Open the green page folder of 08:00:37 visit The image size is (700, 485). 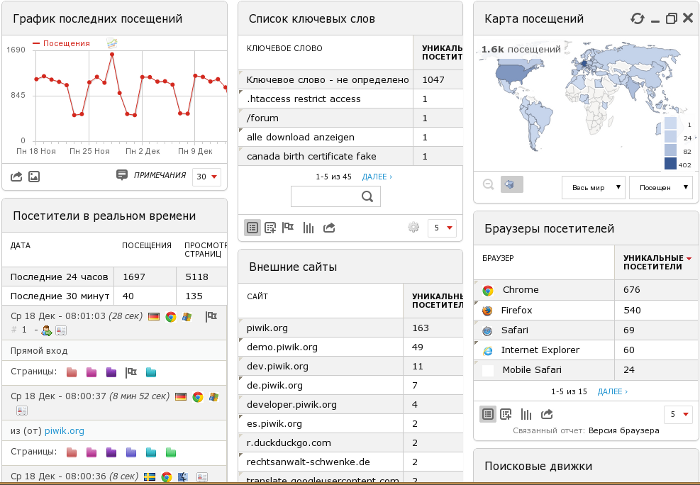171,452
